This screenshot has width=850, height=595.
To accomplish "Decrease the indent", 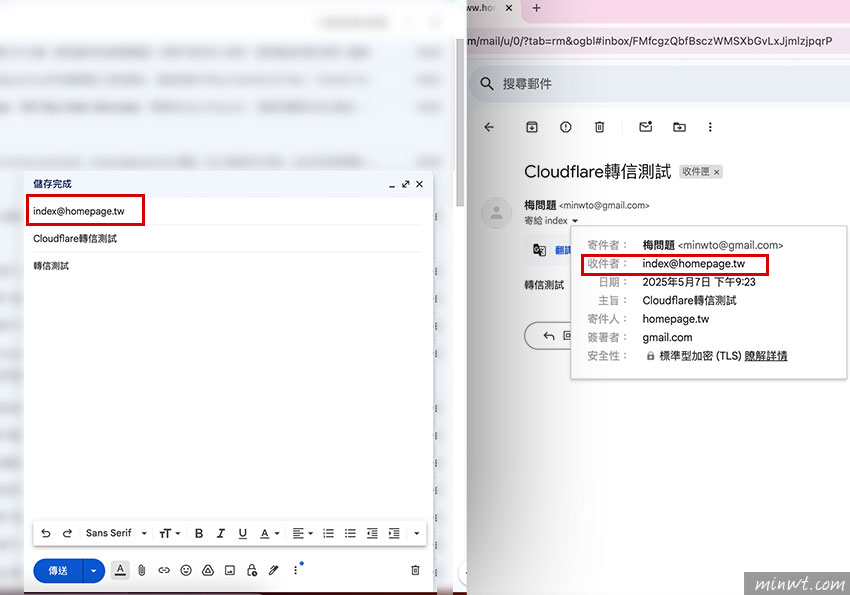I will click(x=372, y=534).
